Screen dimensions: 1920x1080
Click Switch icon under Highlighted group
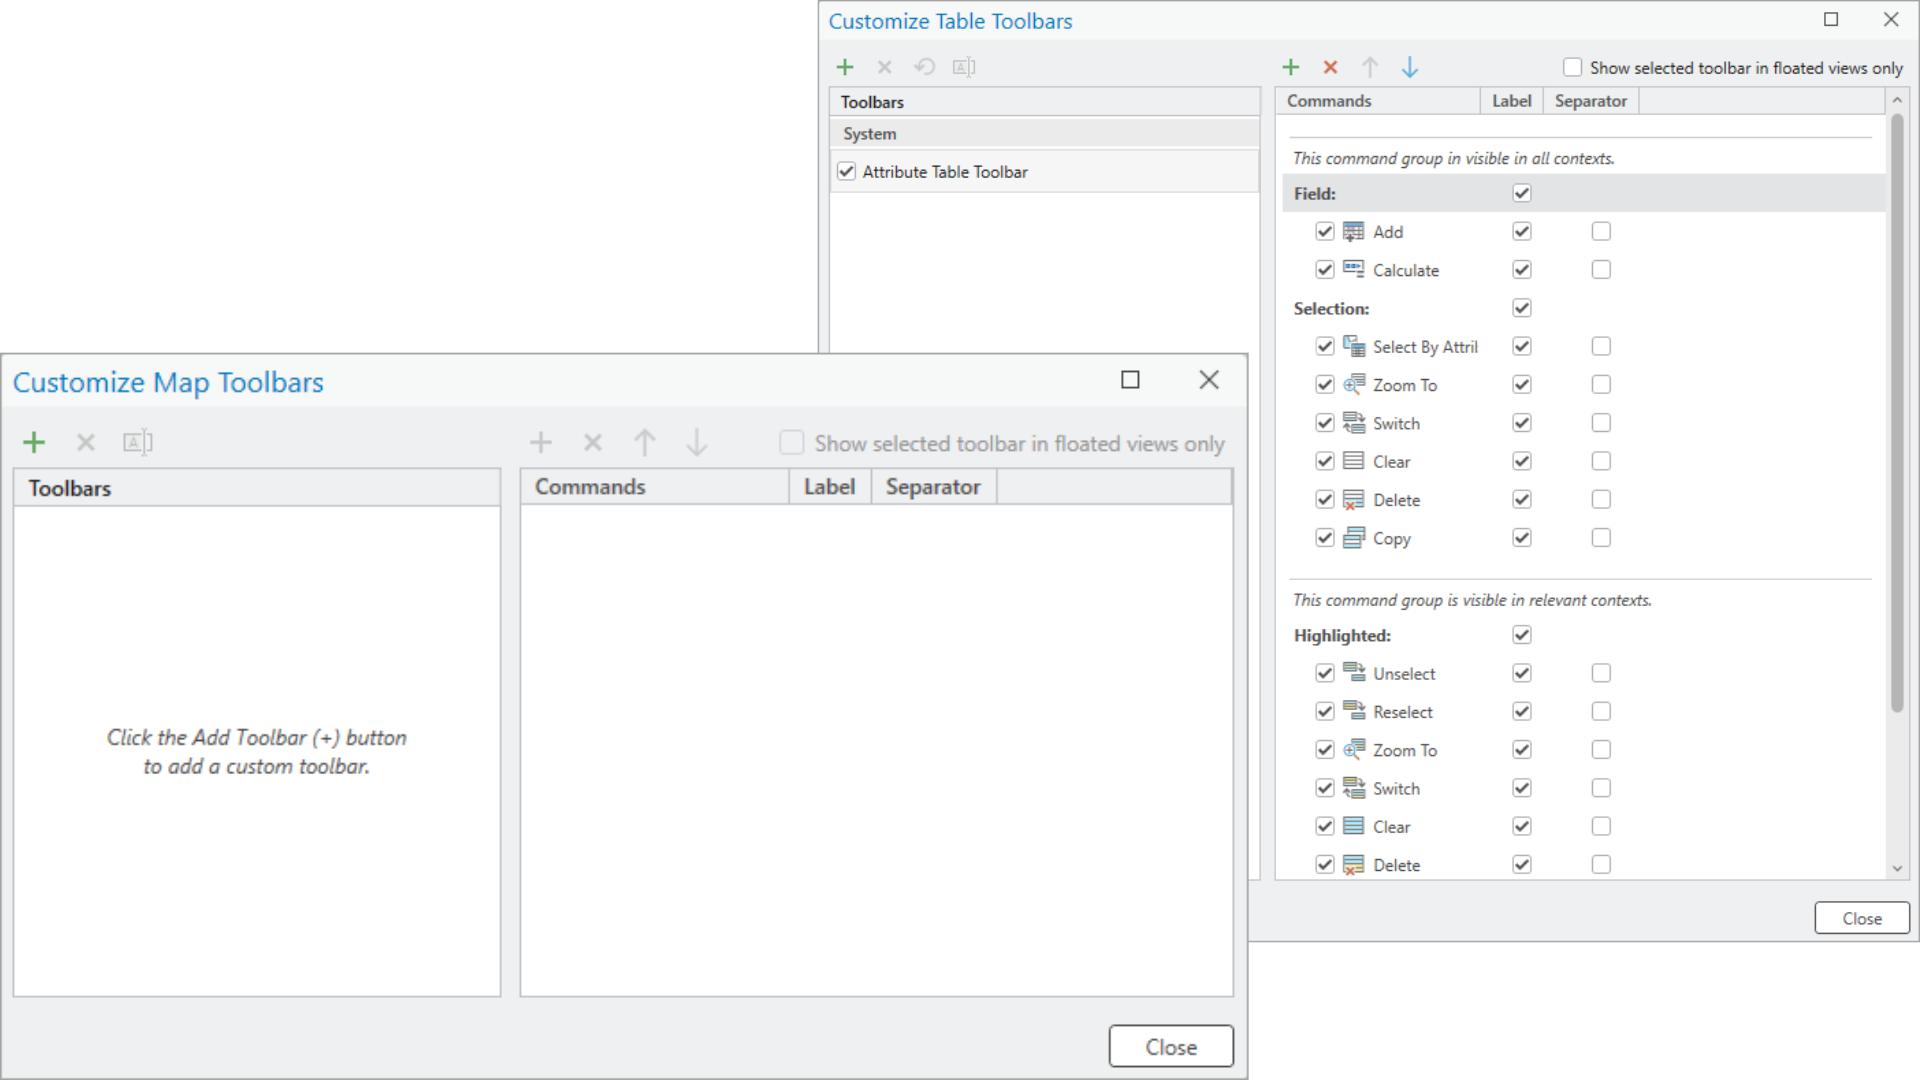coord(1353,788)
